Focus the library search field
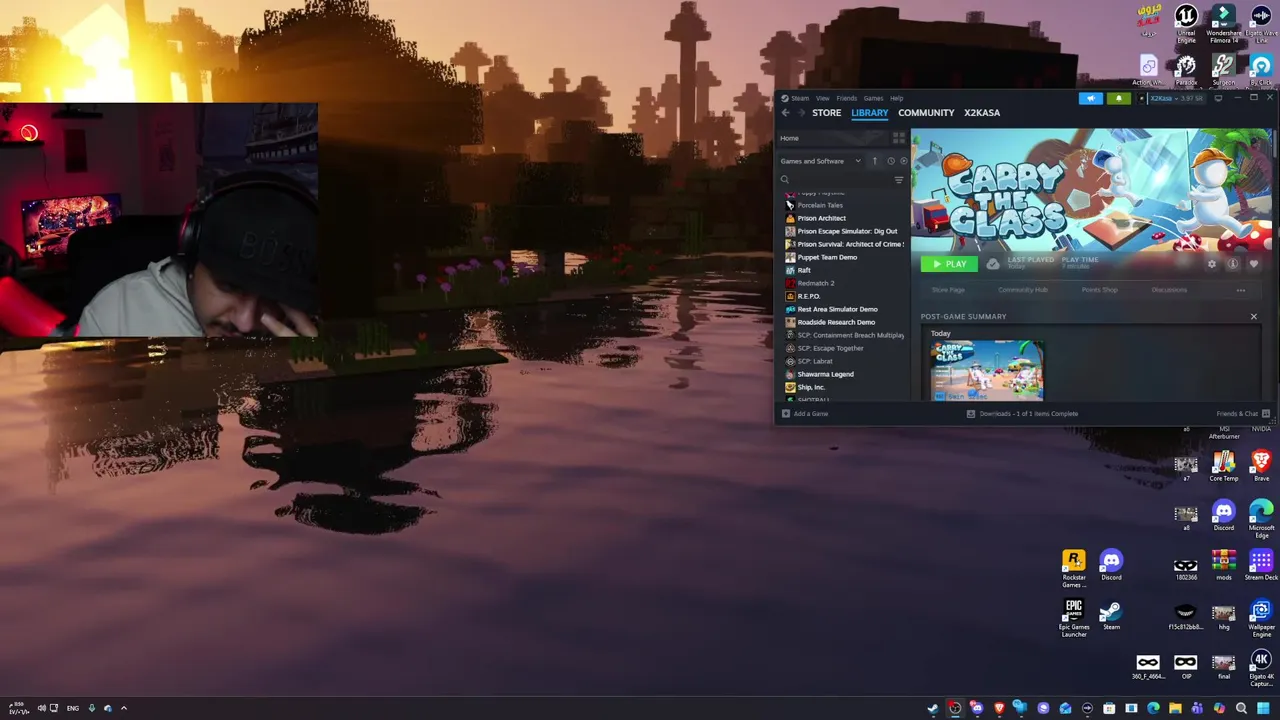1280x720 pixels. (x=835, y=180)
